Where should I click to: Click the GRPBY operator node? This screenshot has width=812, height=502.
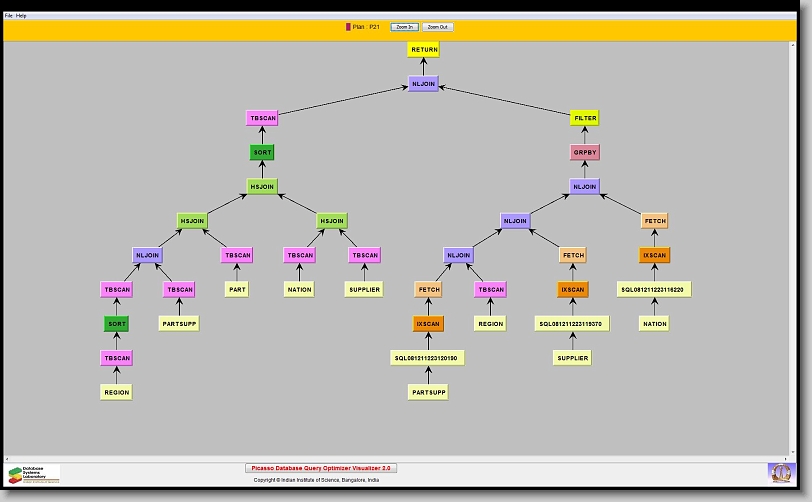click(585, 153)
